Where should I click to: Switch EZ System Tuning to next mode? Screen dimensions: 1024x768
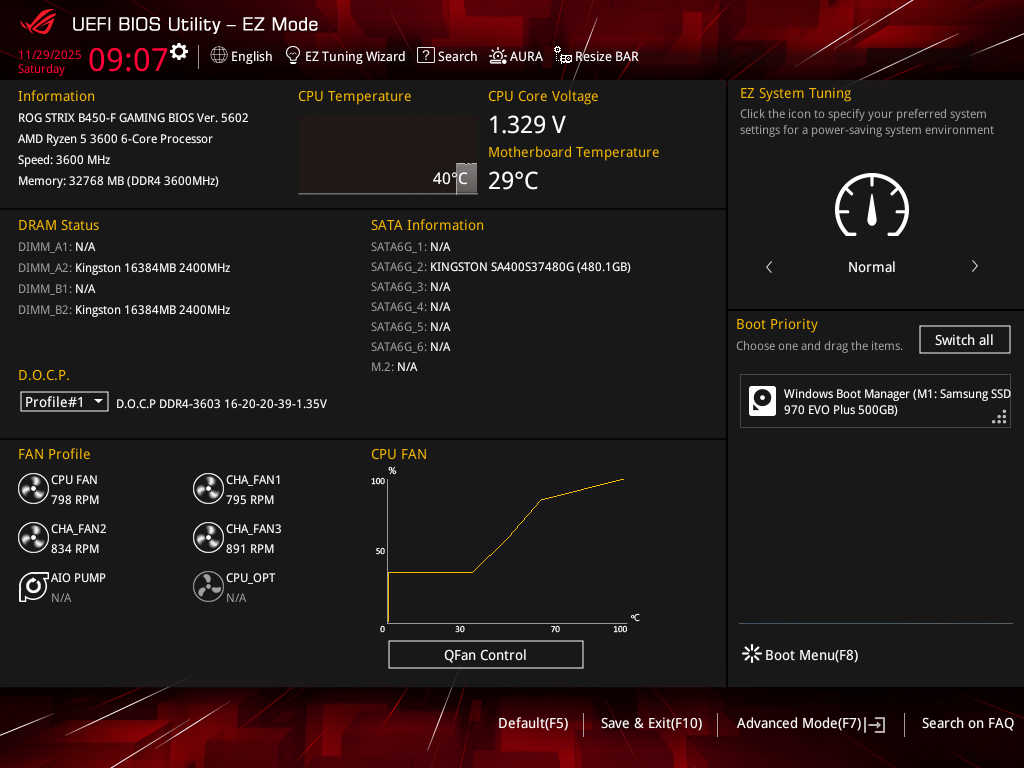tap(974, 267)
